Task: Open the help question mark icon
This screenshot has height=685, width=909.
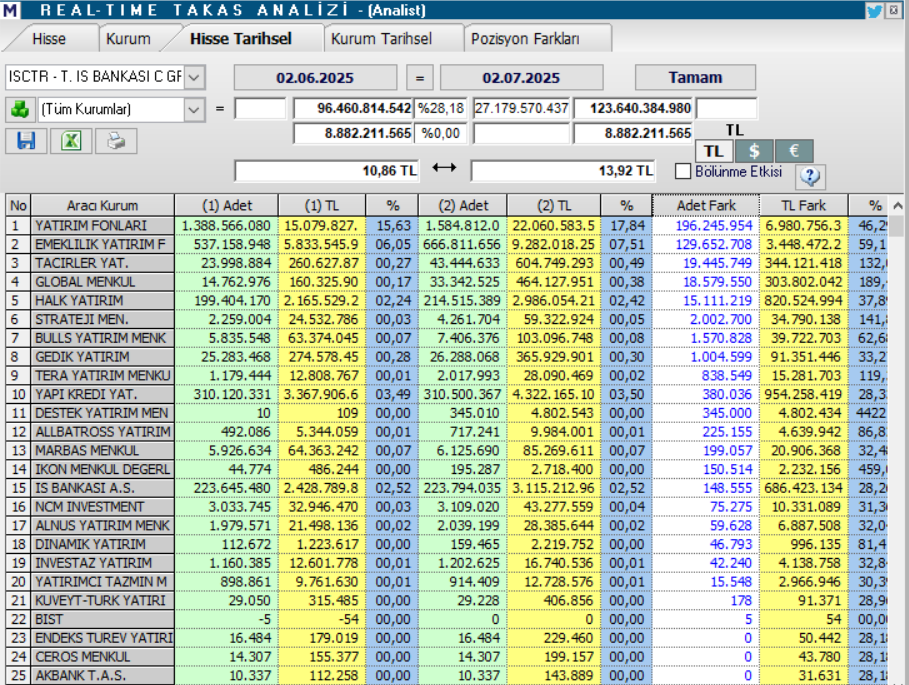Action: 810,176
